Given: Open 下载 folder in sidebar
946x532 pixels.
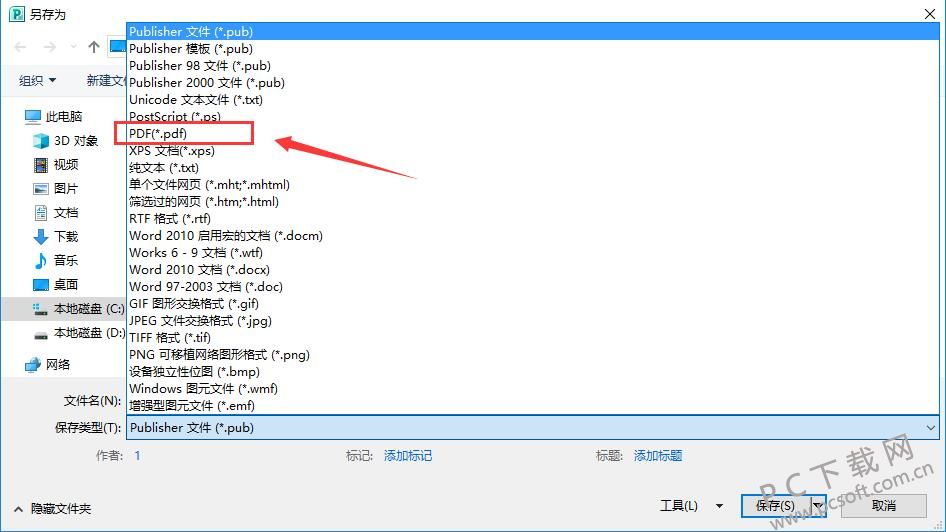Looking at the screenshot, I should [56, 236].
